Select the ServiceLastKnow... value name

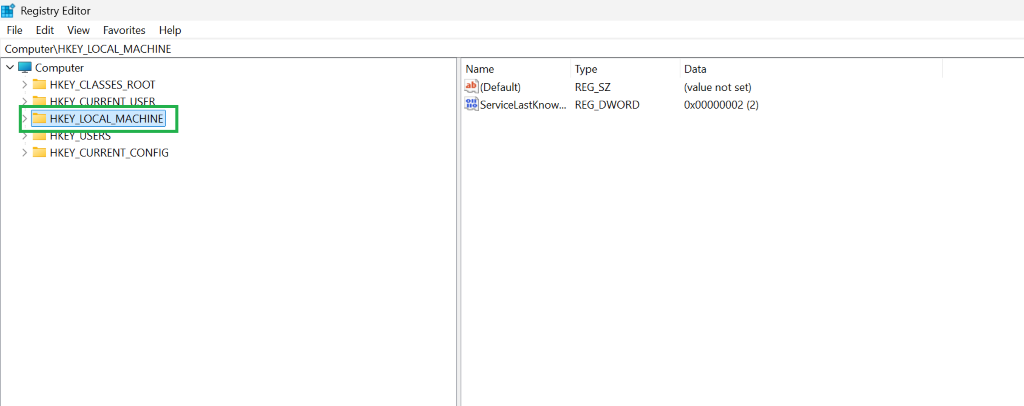pyautogui.click(x=524, y=104)
